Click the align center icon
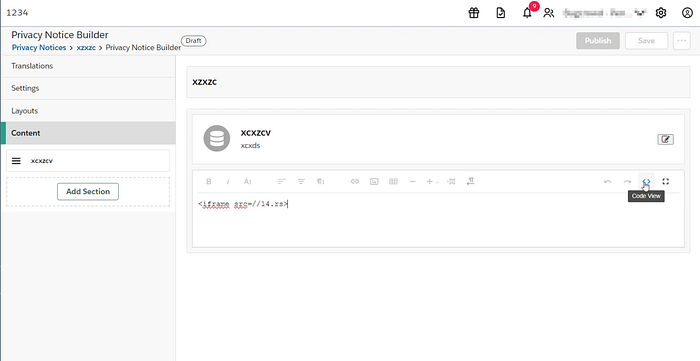700x361 pixels. click(x=301, y=182)
